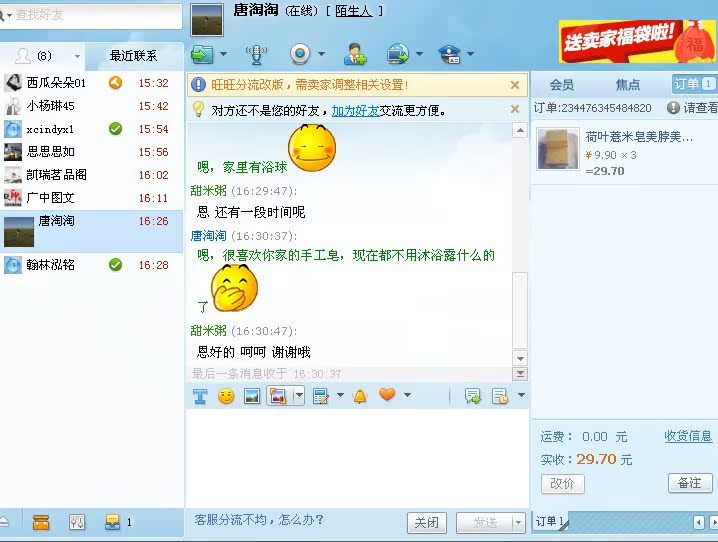The width and height of the screenshot is (718, 542).
Task: Click the voice chat microphone icon
Action: click(256, 54)
